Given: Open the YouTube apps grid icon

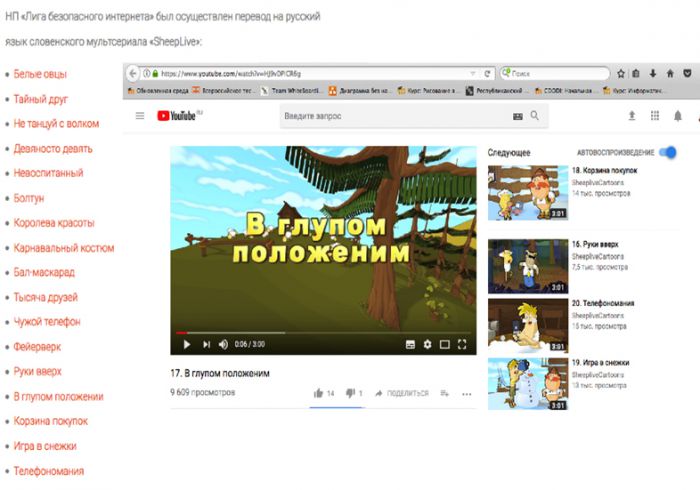Looking at the screenshot, I should [x=655, y=116].
